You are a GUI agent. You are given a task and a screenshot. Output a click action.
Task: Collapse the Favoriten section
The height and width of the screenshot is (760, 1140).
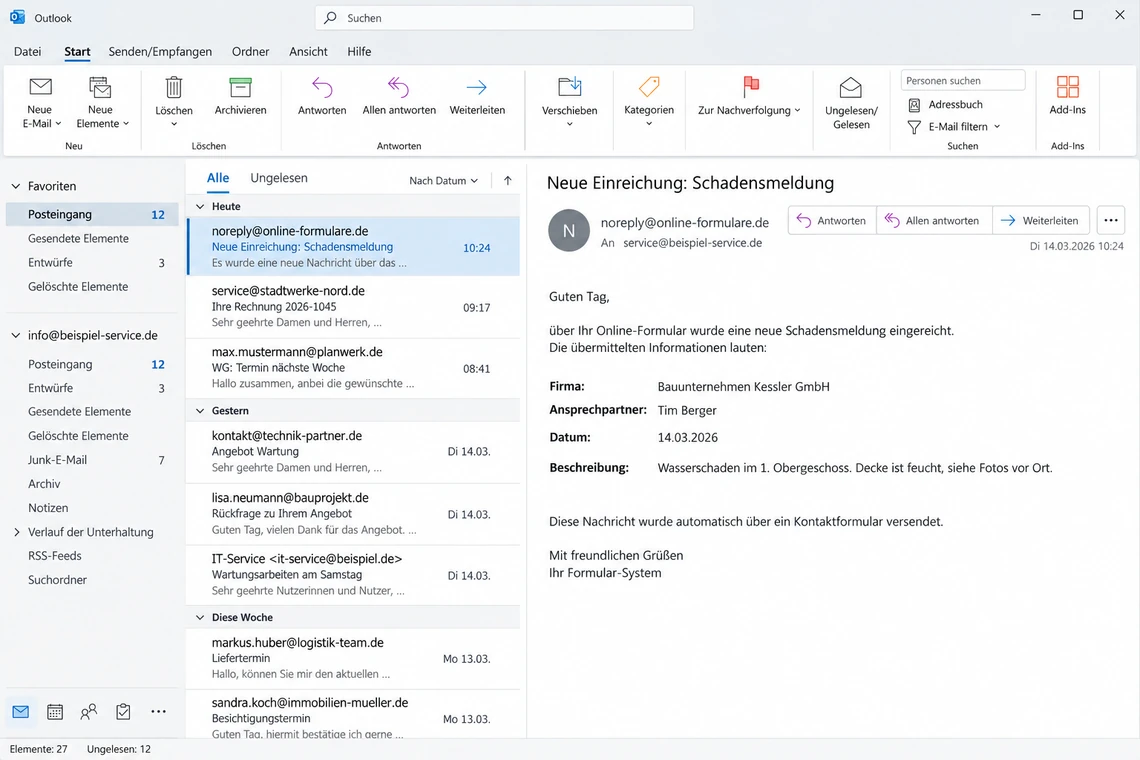pos(16,186)
